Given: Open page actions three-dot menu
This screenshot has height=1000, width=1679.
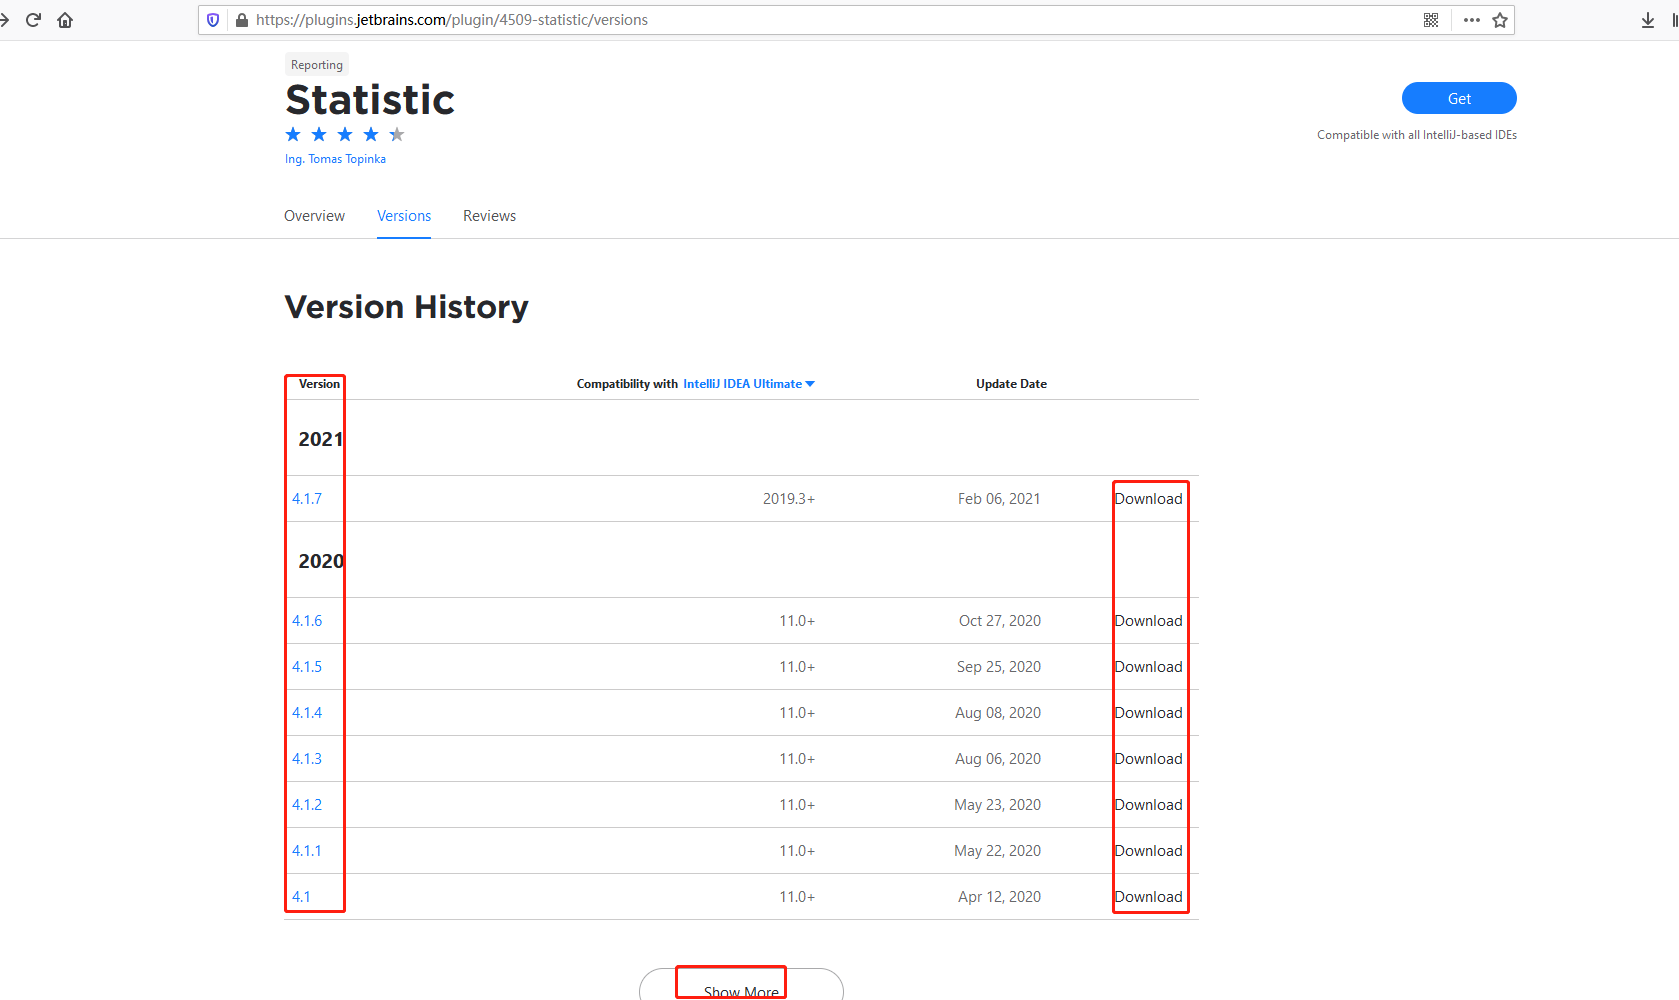Looking at the screenshot, I should [1471, 20].
